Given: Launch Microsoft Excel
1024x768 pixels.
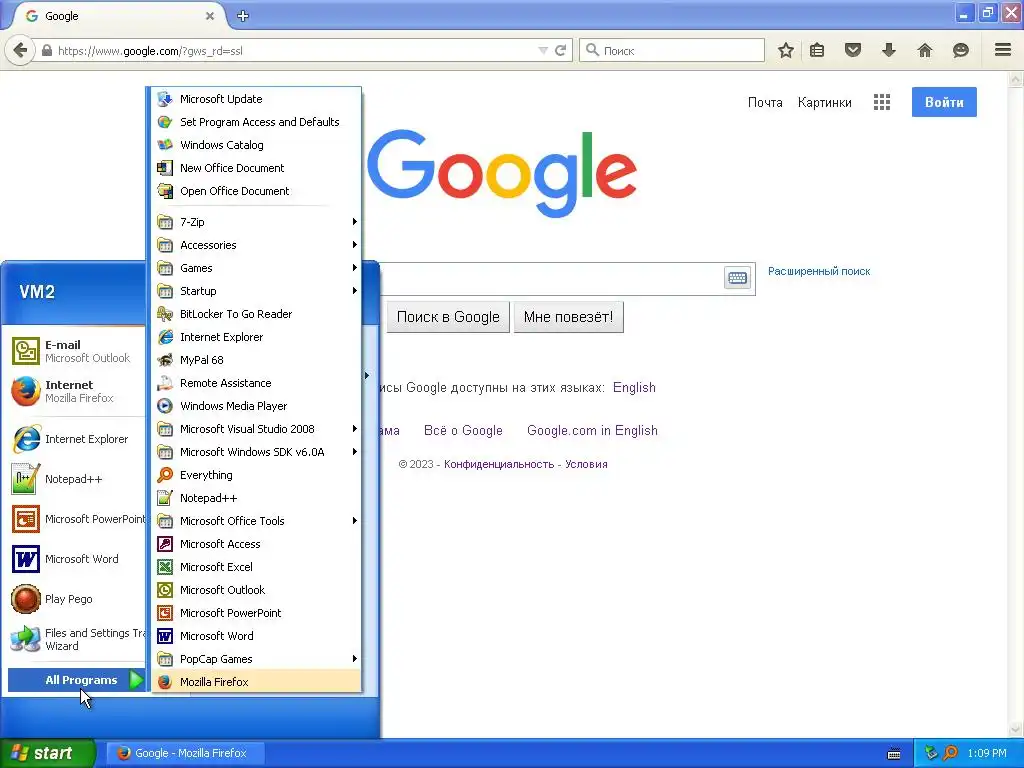Looking at the screenshot, I should click(x=257, y=567).
